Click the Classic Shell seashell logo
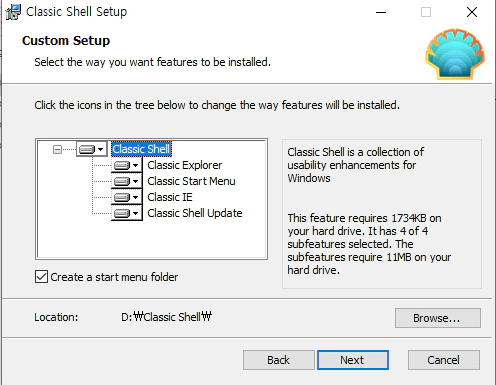This screenshot has width=496, height=385. (455, 54)
